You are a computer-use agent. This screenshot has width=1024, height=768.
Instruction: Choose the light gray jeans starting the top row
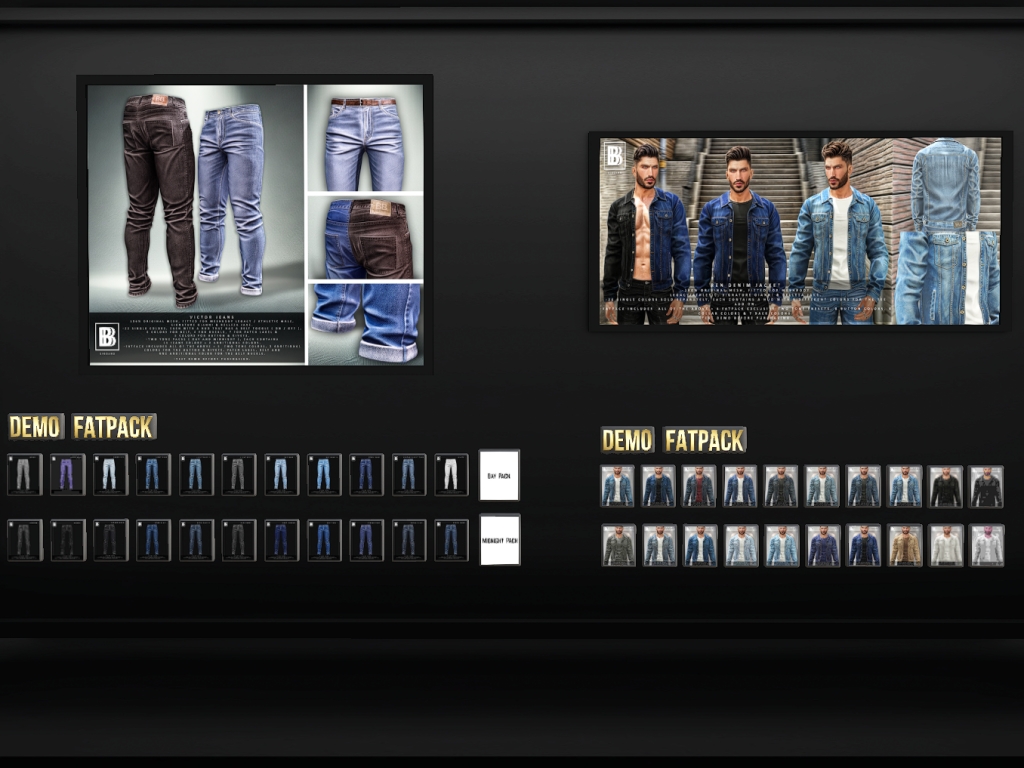point(24,474)
